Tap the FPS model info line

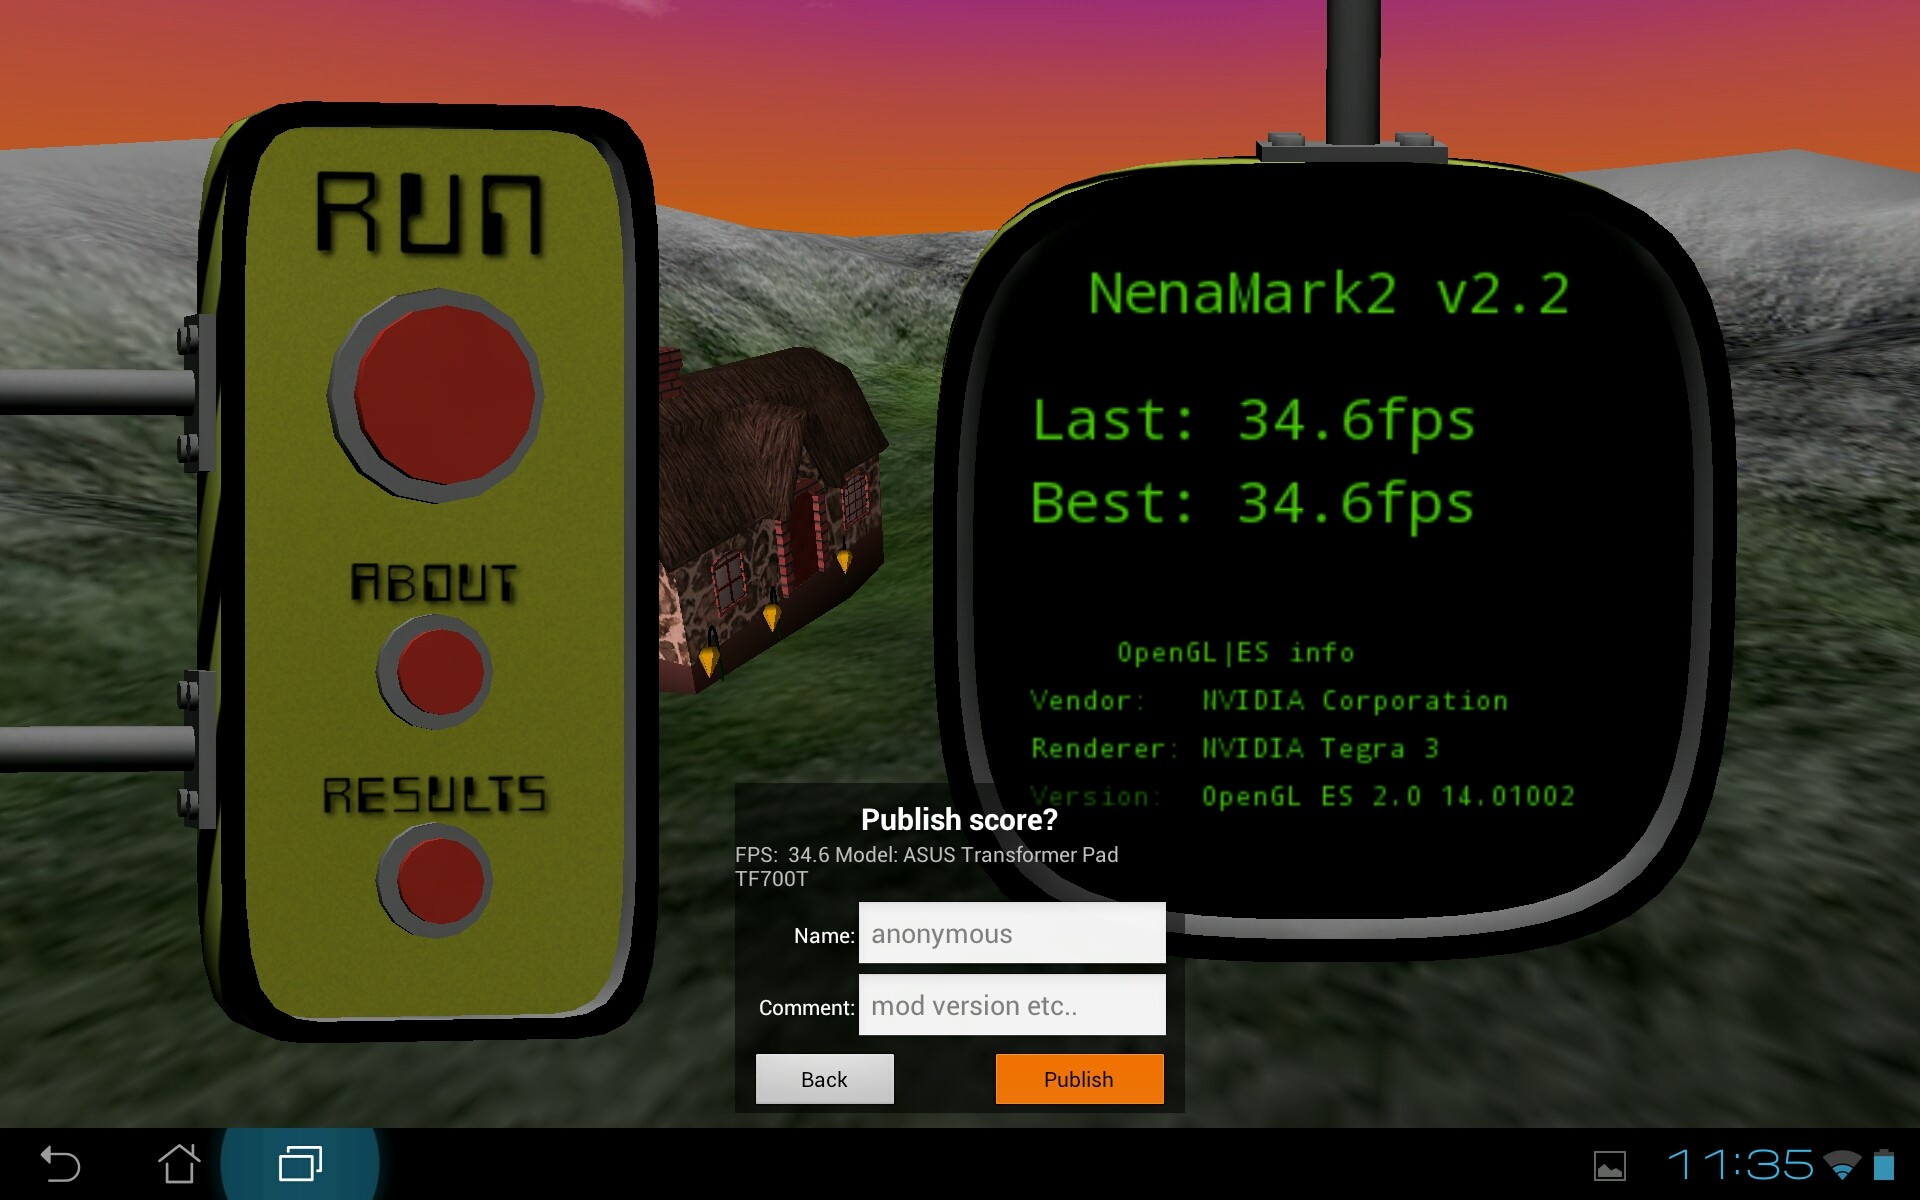click(x=927, y=867)
